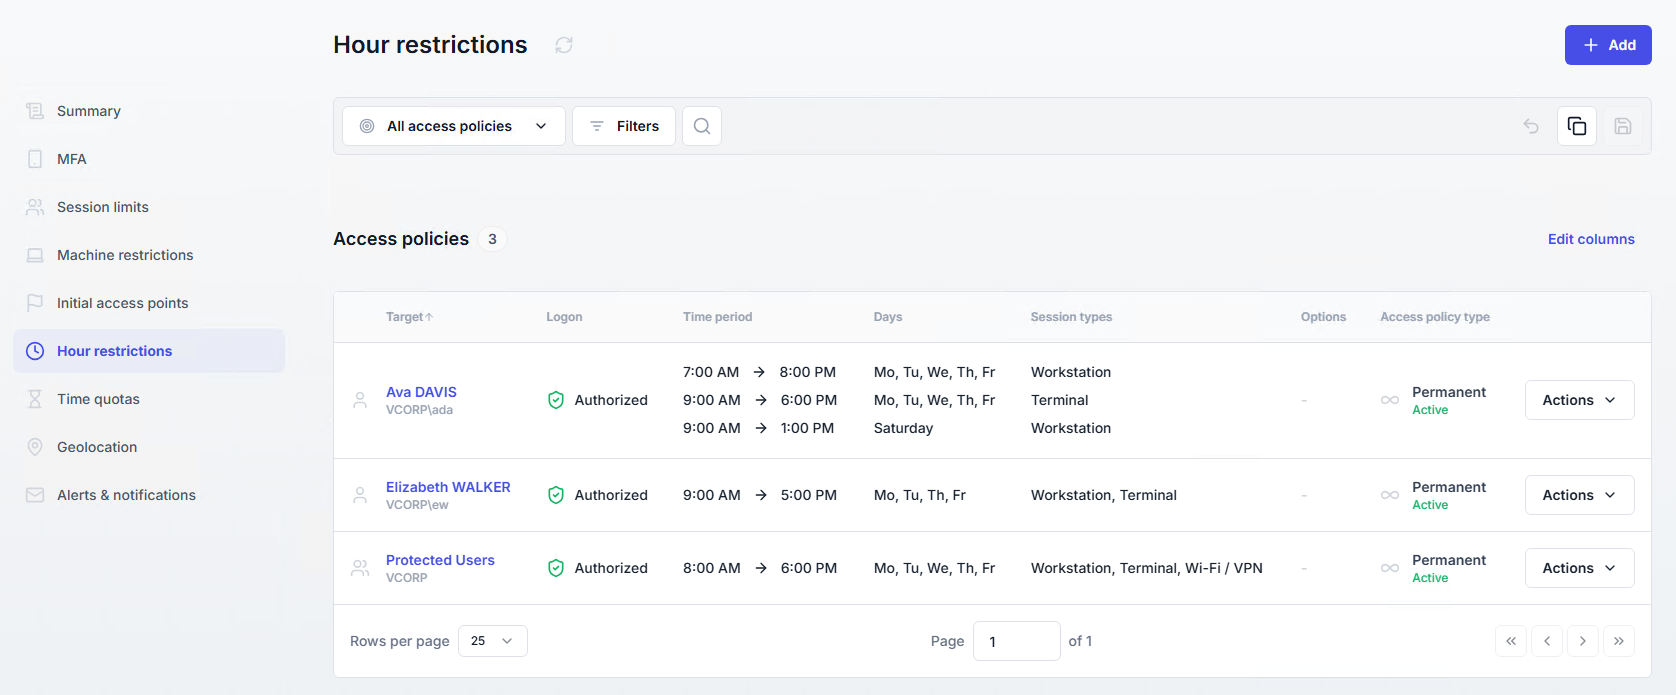Click the undo arrow icon
Screen dimensions: 1676x695
click(1531, 126)
